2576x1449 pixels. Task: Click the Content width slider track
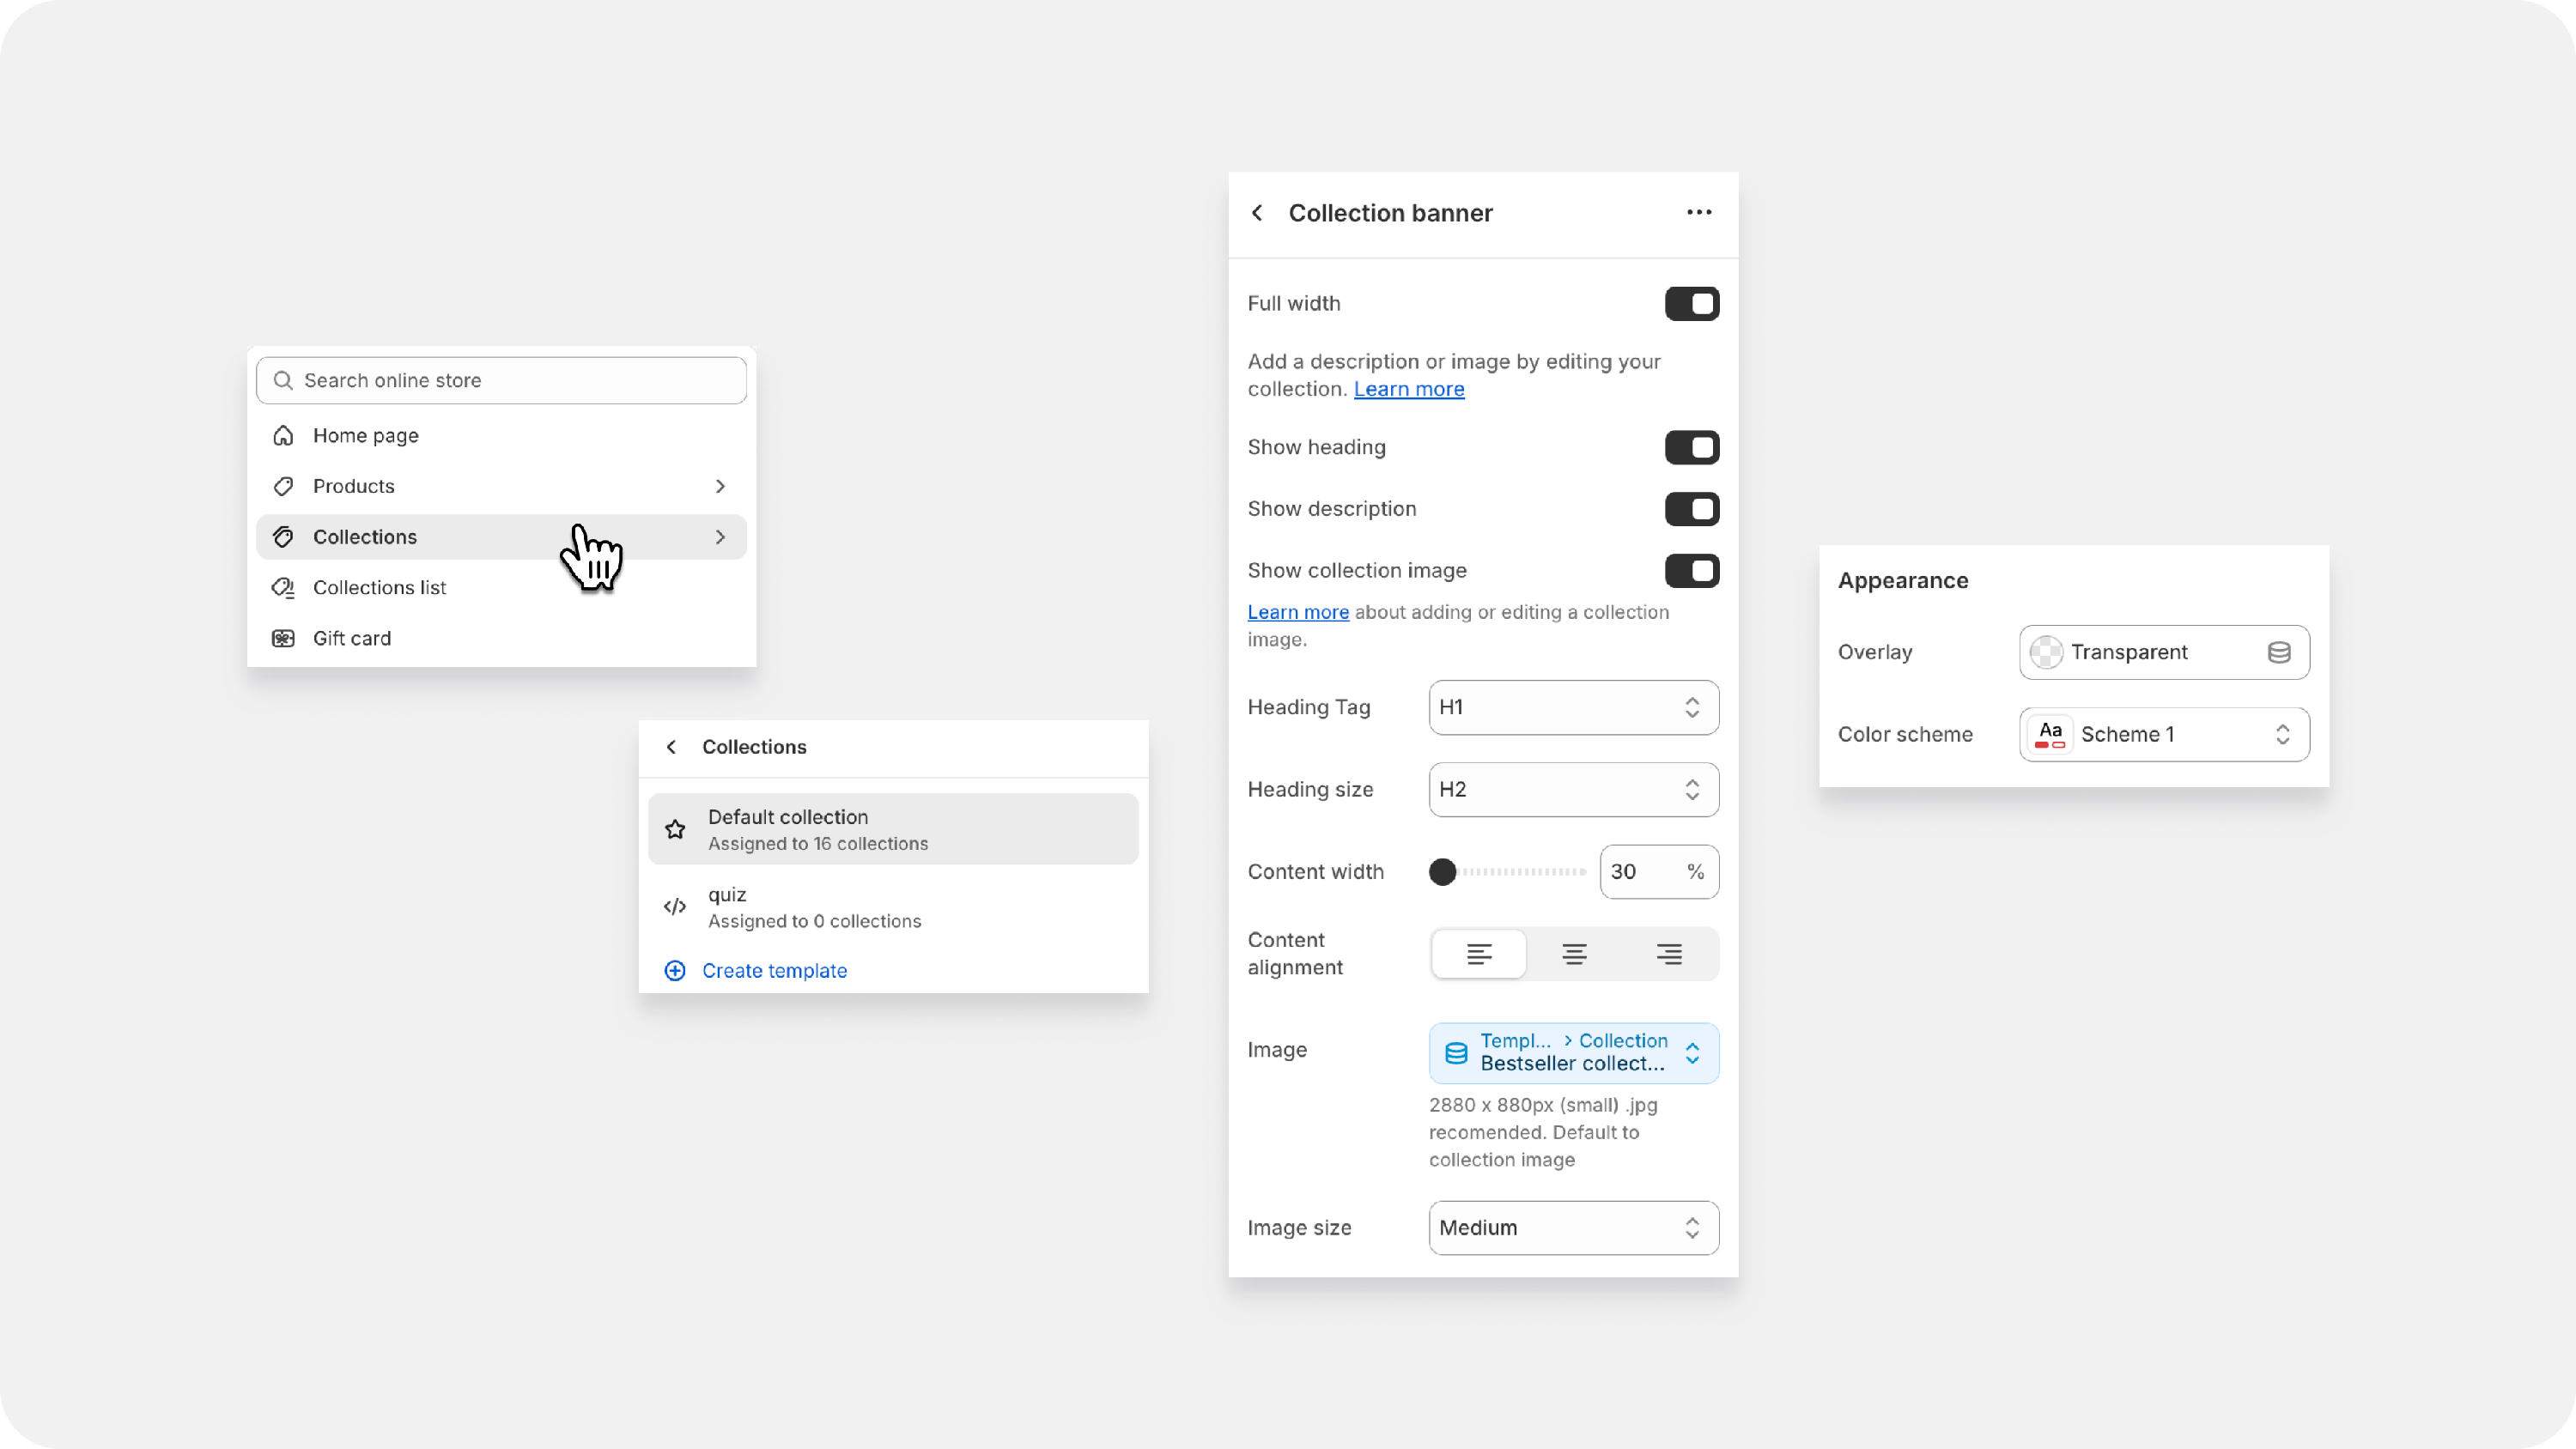click(x=1508, y=872)
